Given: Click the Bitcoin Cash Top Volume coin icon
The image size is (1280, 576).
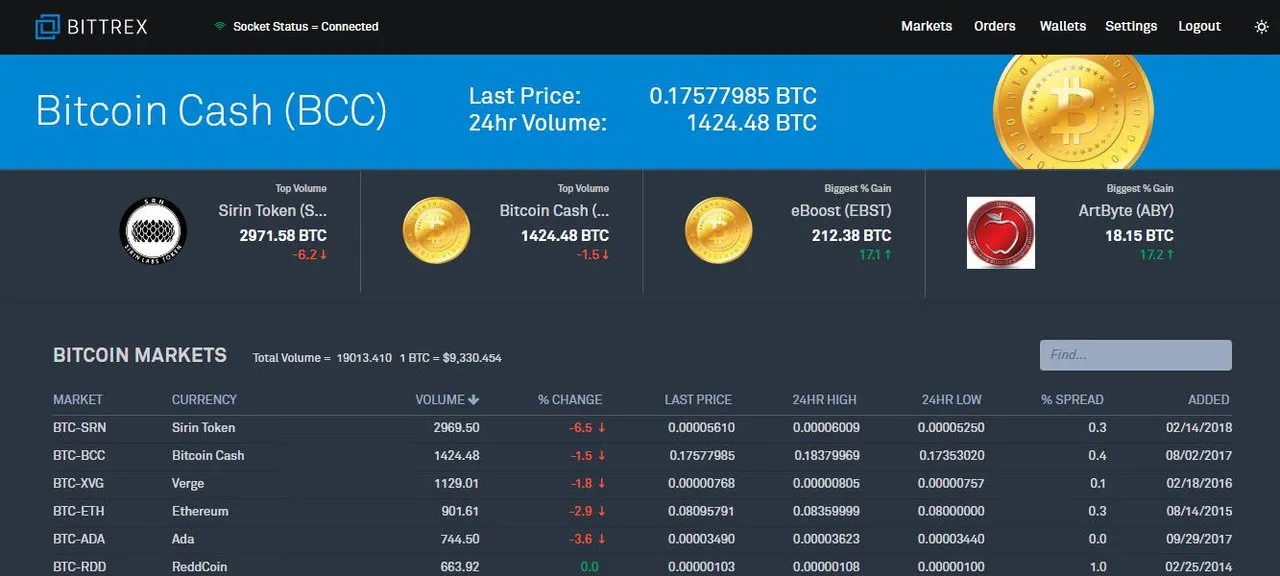Looking at the screenshot, I should (x=436, y=231).
